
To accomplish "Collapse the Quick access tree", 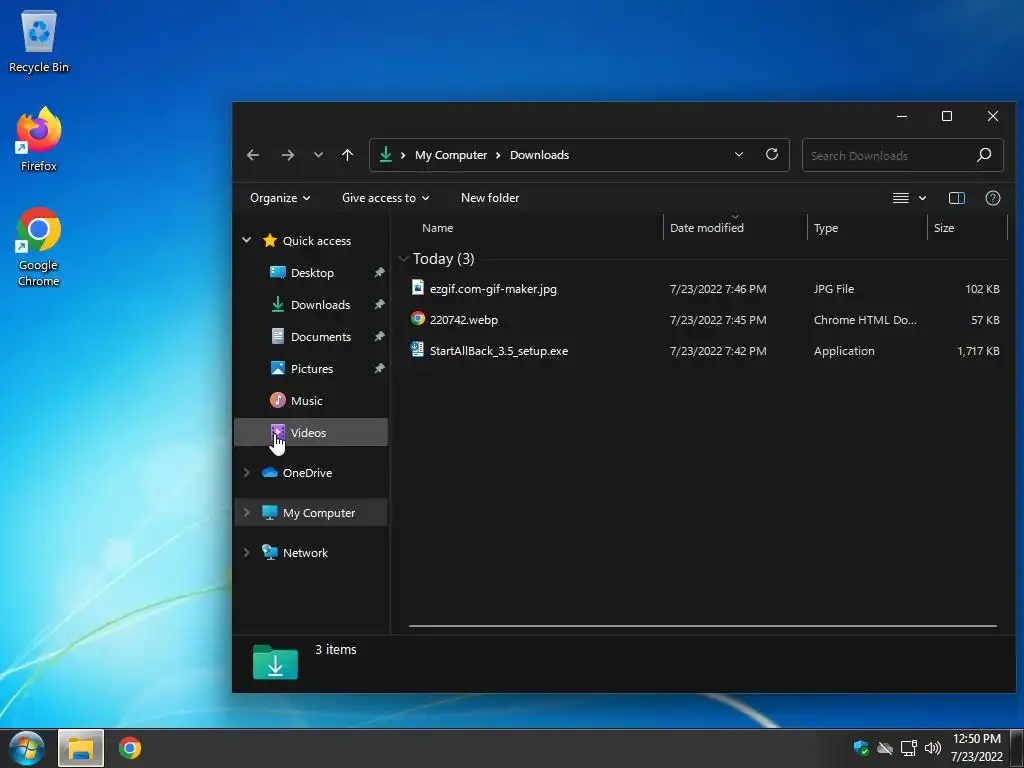I will [x=246, y=240].
